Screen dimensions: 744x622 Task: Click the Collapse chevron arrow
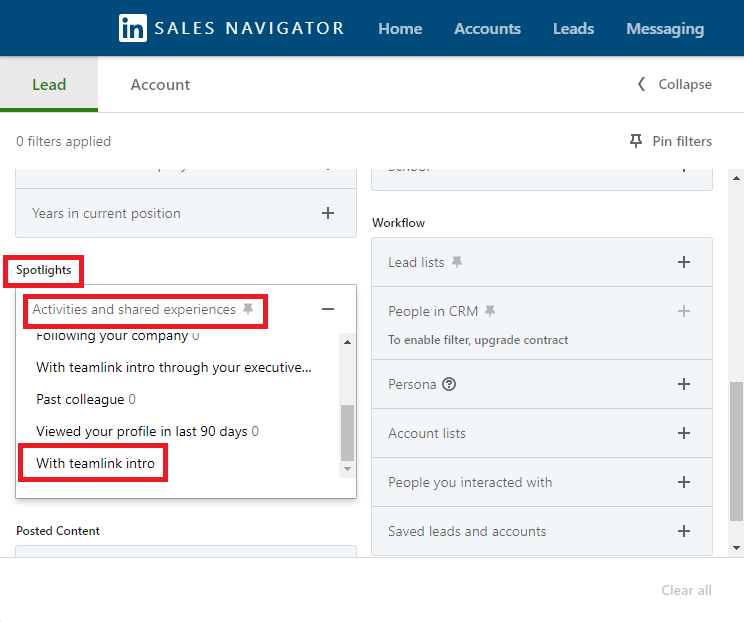pos(641,84)
